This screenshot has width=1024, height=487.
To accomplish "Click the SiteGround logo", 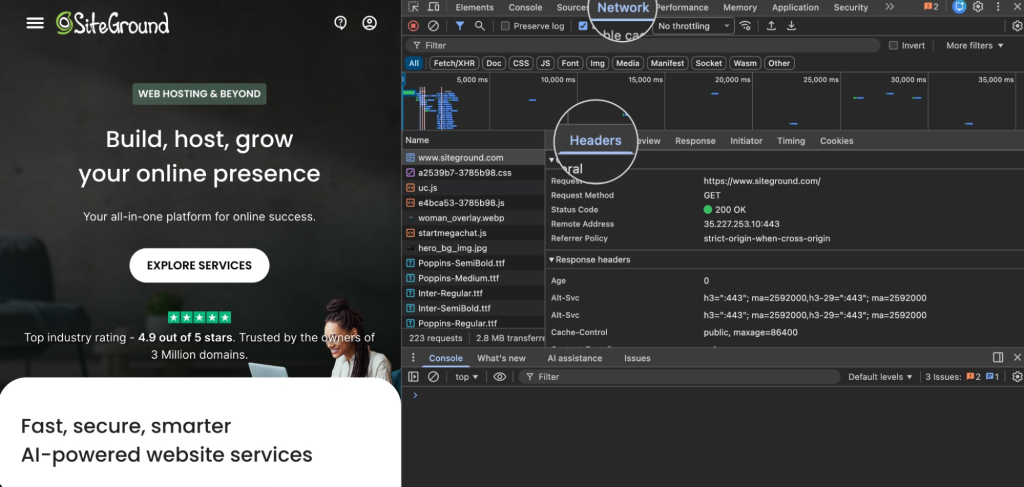I will pyautogui.click(x=112, y=23).
